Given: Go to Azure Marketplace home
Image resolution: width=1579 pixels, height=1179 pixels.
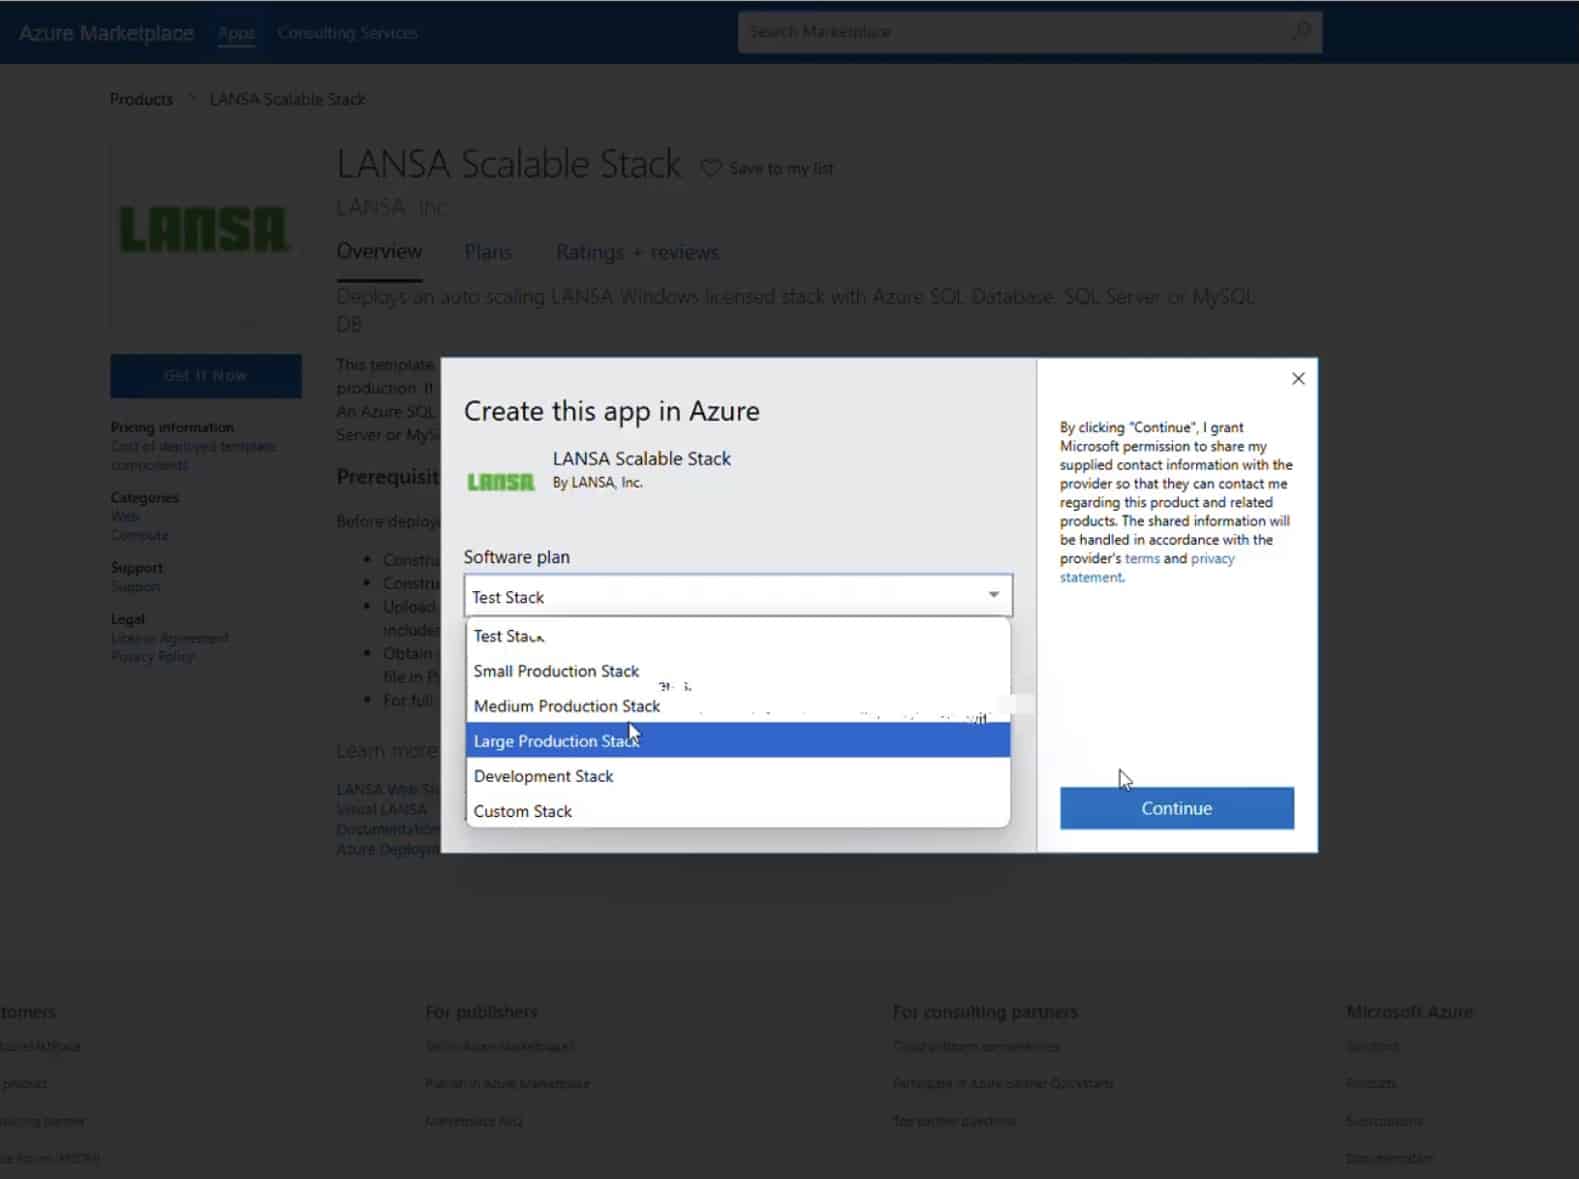Looking at the screenshot, I should click(106, 33).
